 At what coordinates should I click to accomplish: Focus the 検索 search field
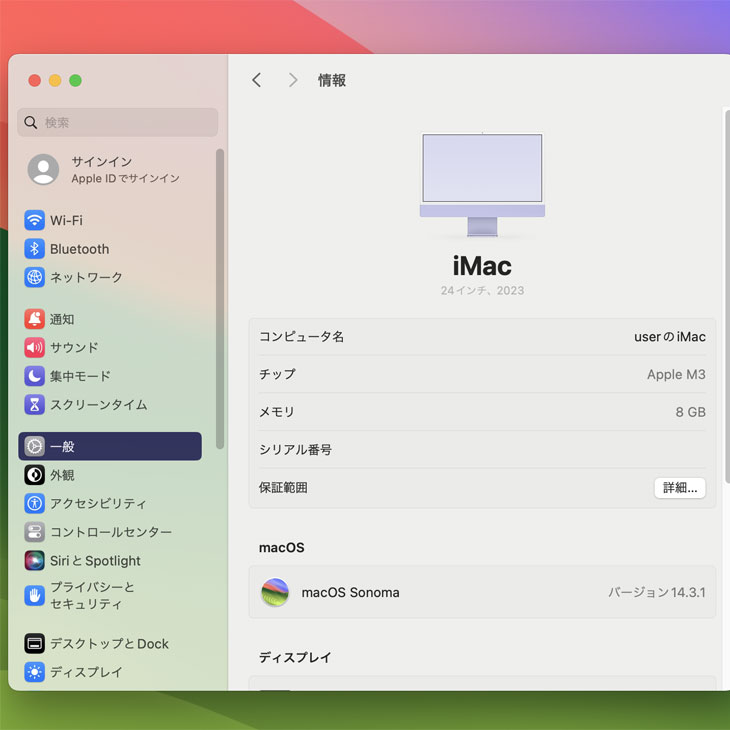118,122
